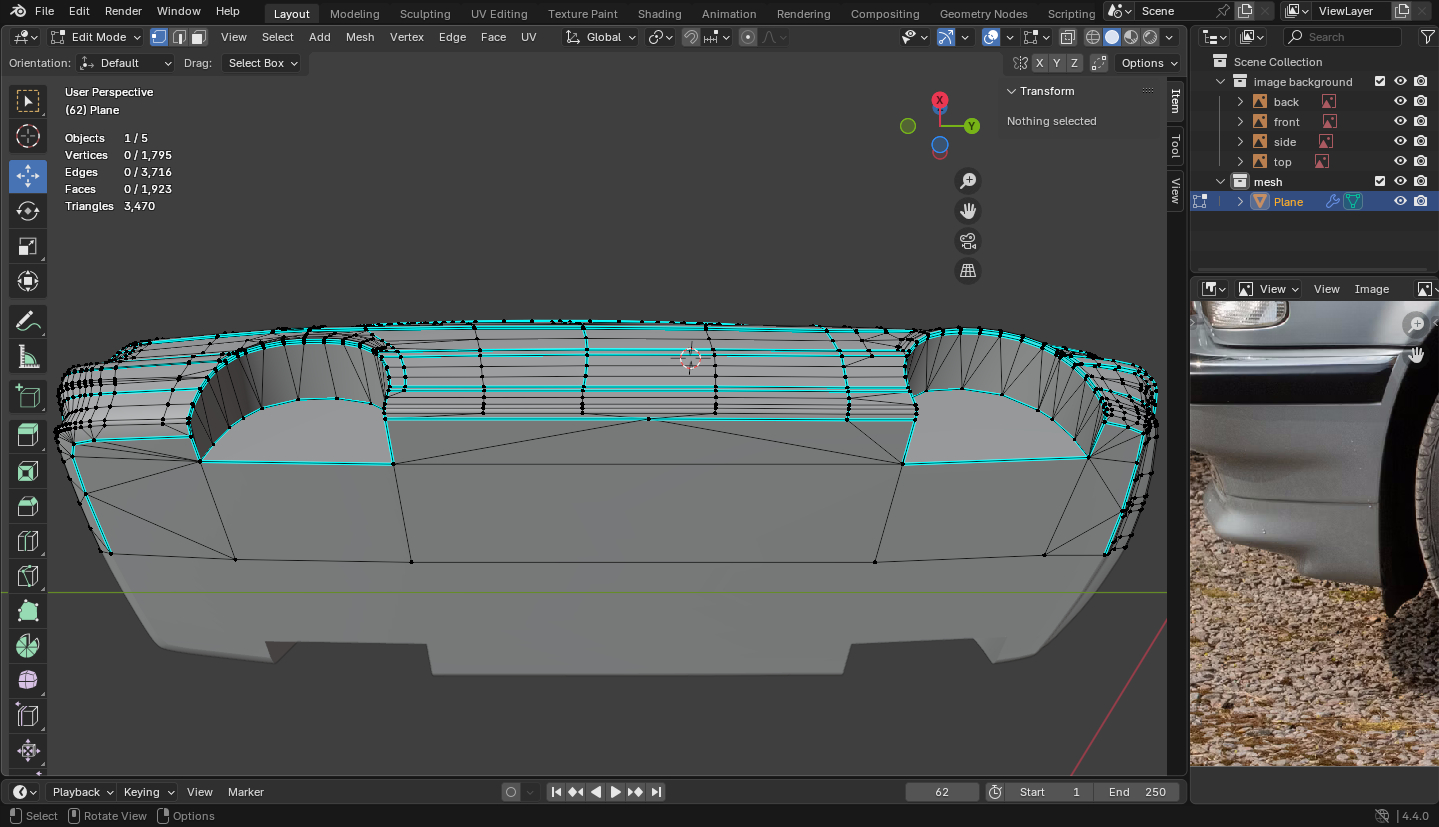Screen dimensions: 1439x827
Task: Toggle snapping magnet in viewport header
Action: click(x=691, y=37)
